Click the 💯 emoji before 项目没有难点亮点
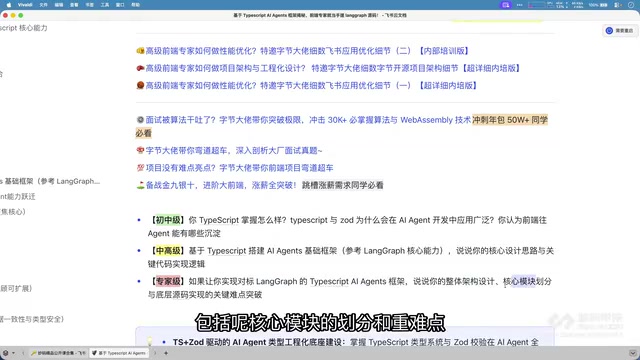The image size is (640, 360). 140,168
